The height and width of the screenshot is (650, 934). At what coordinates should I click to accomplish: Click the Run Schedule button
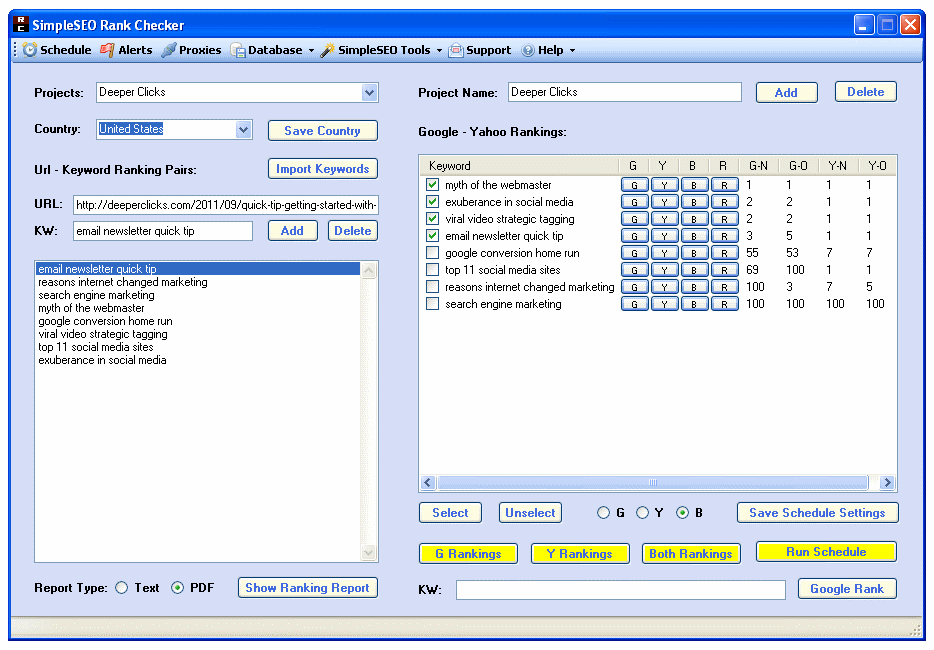[x=826, y=552]
